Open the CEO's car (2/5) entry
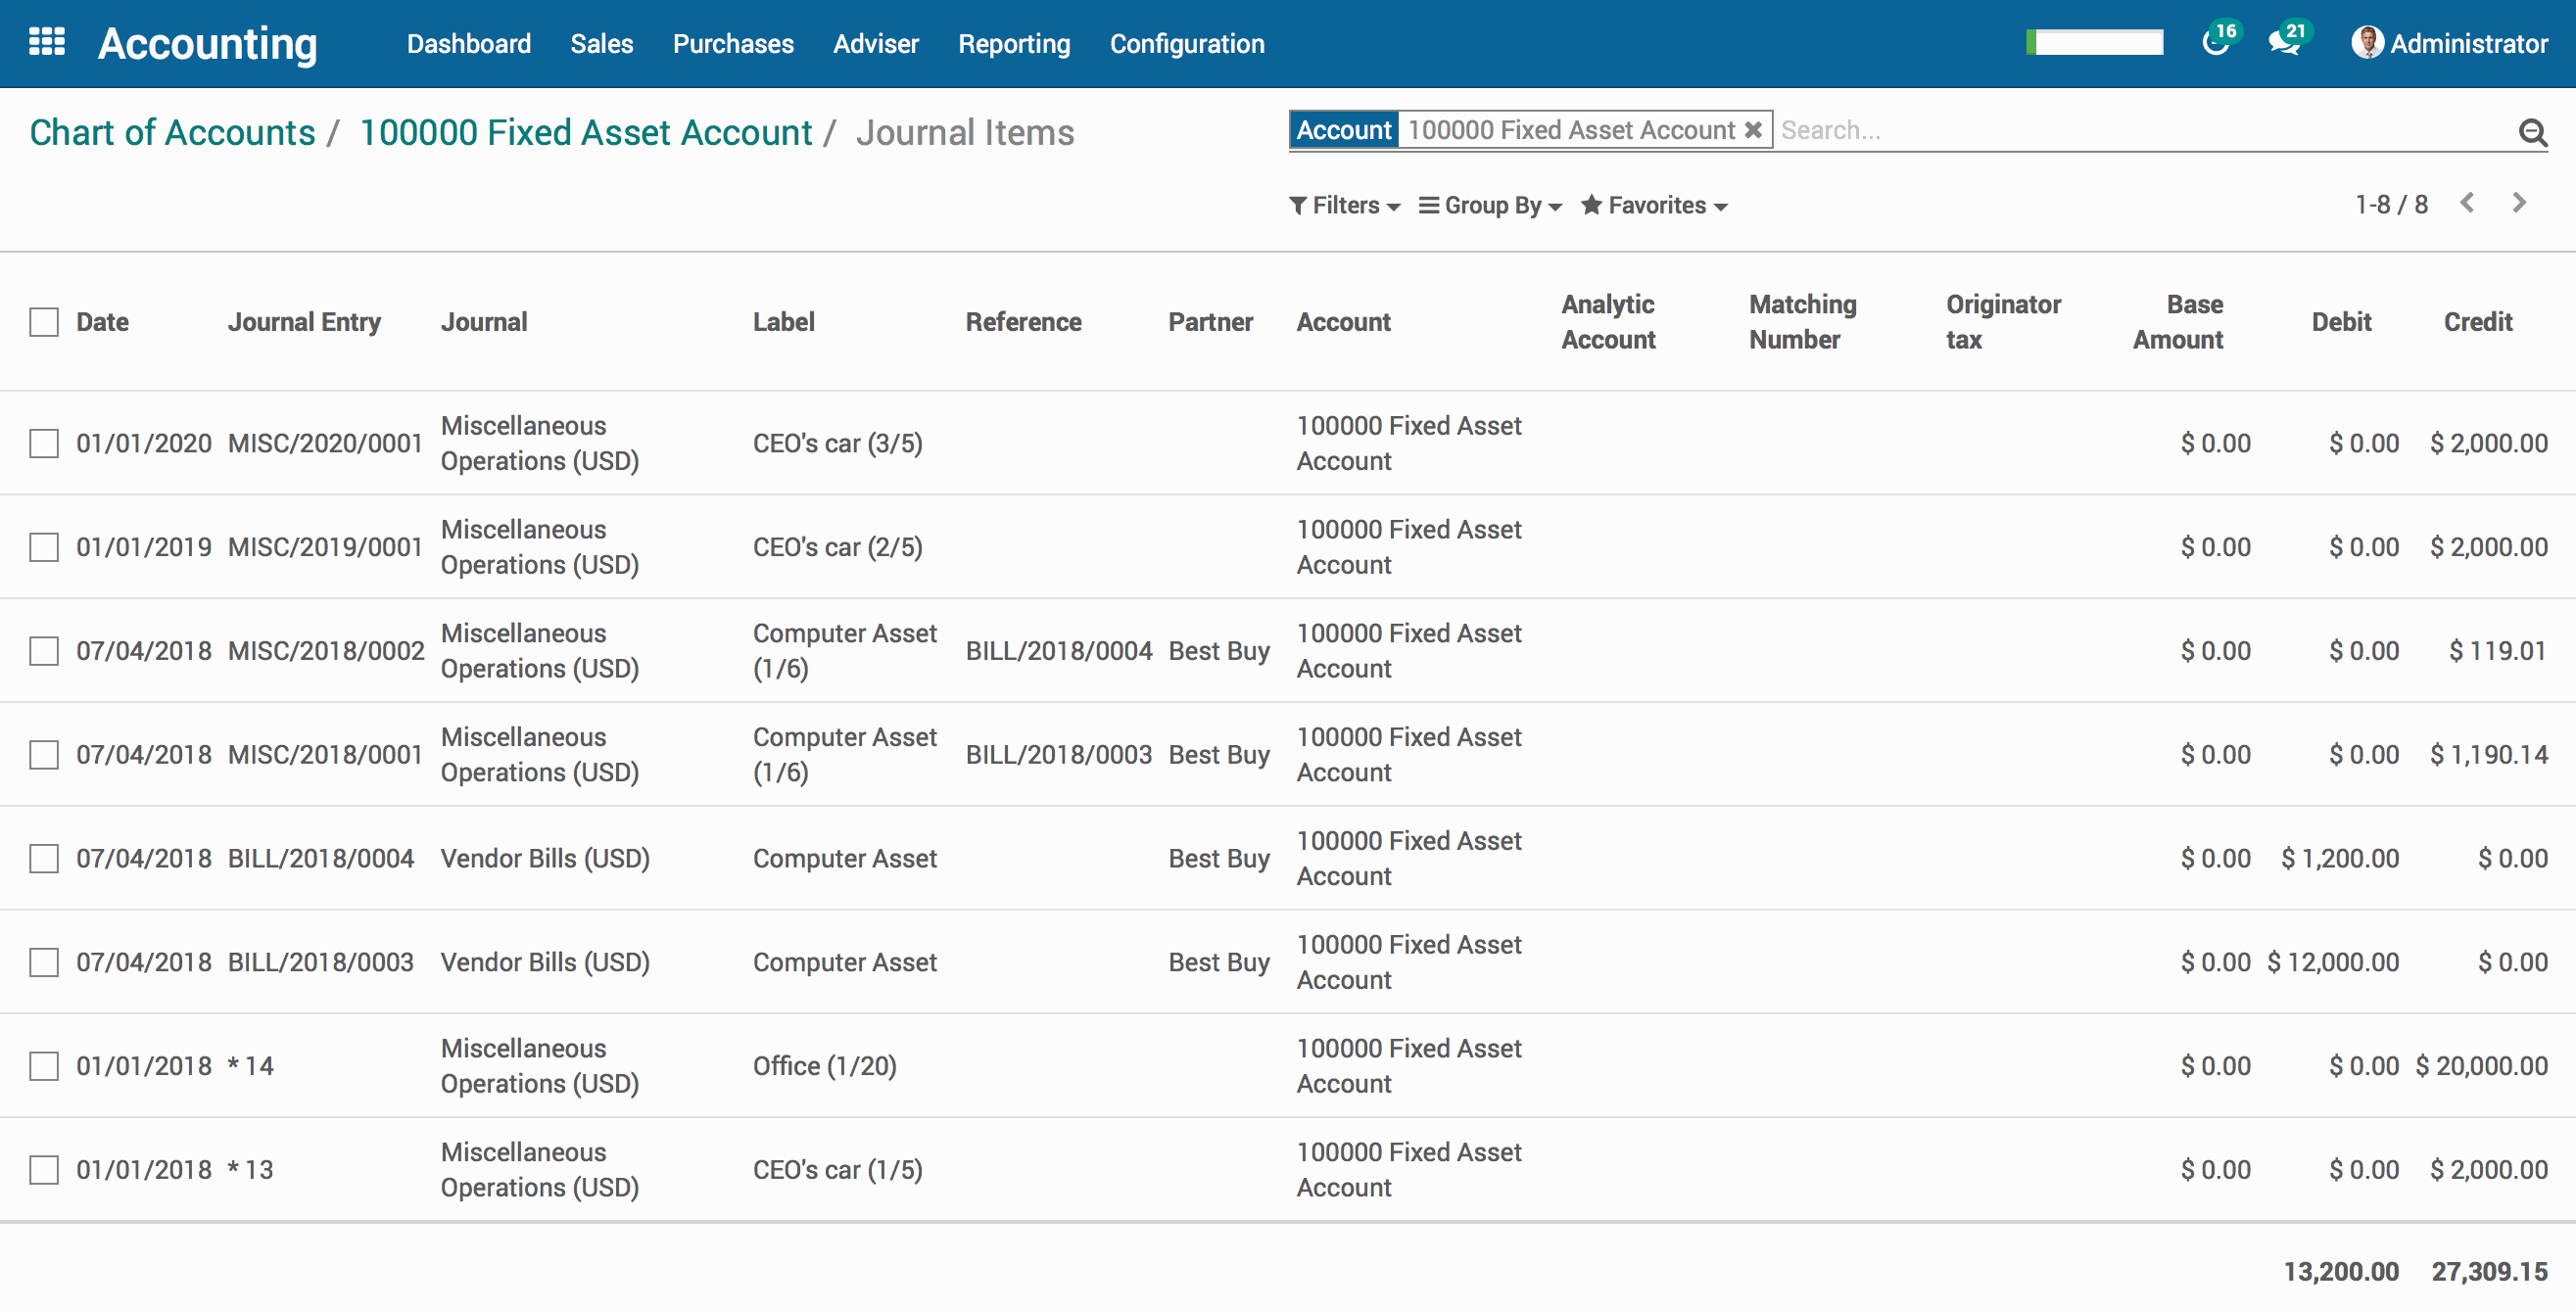This screenshot has width=2576, height=1312. [x=838, y=547]
